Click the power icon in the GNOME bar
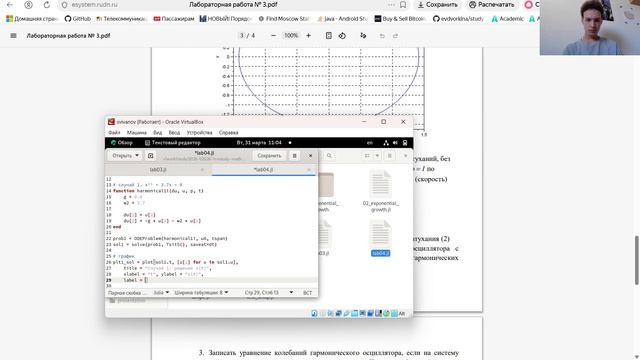 [405, 143]
